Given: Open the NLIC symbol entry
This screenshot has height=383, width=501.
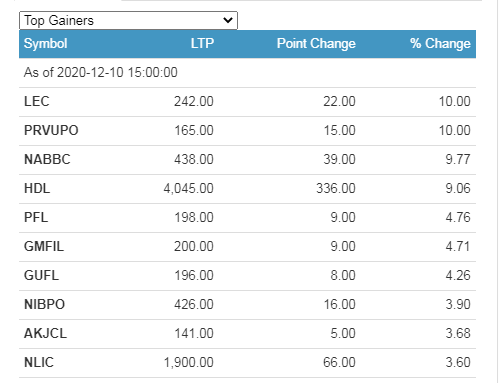Looking at the screenshot, I should pos(39,362).
